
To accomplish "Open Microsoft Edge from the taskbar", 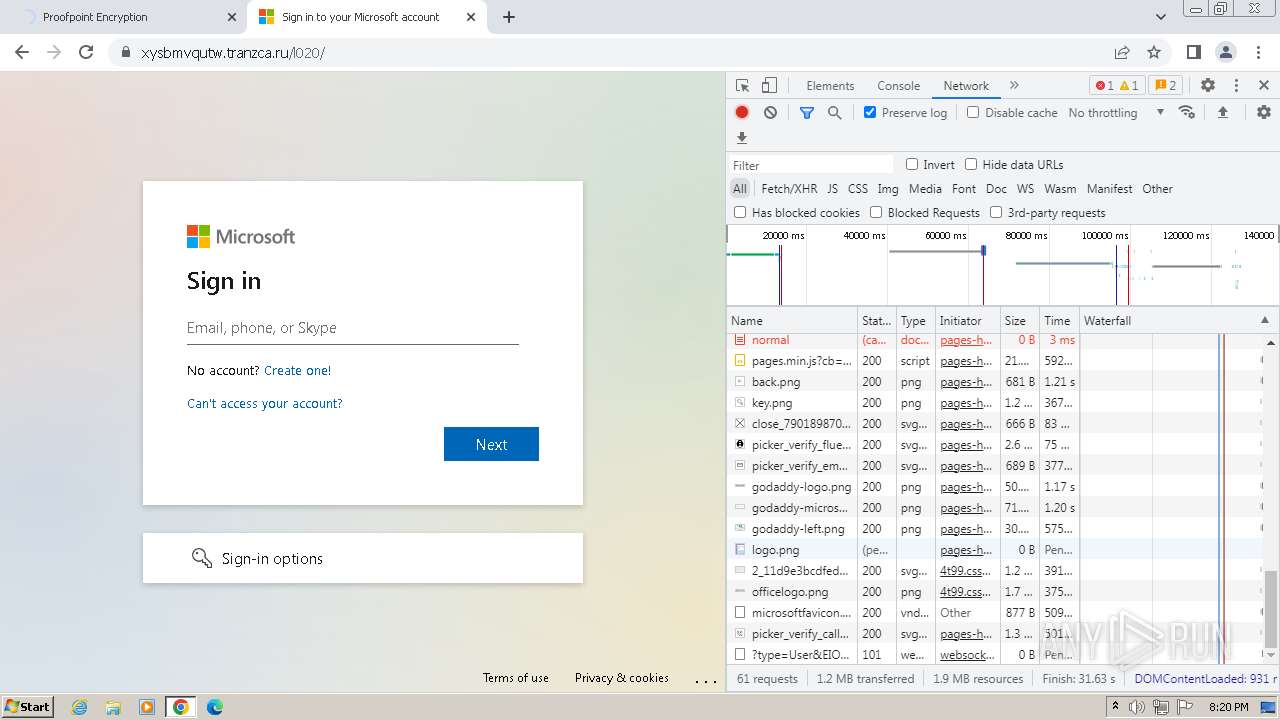I will (x=215, y=707).
